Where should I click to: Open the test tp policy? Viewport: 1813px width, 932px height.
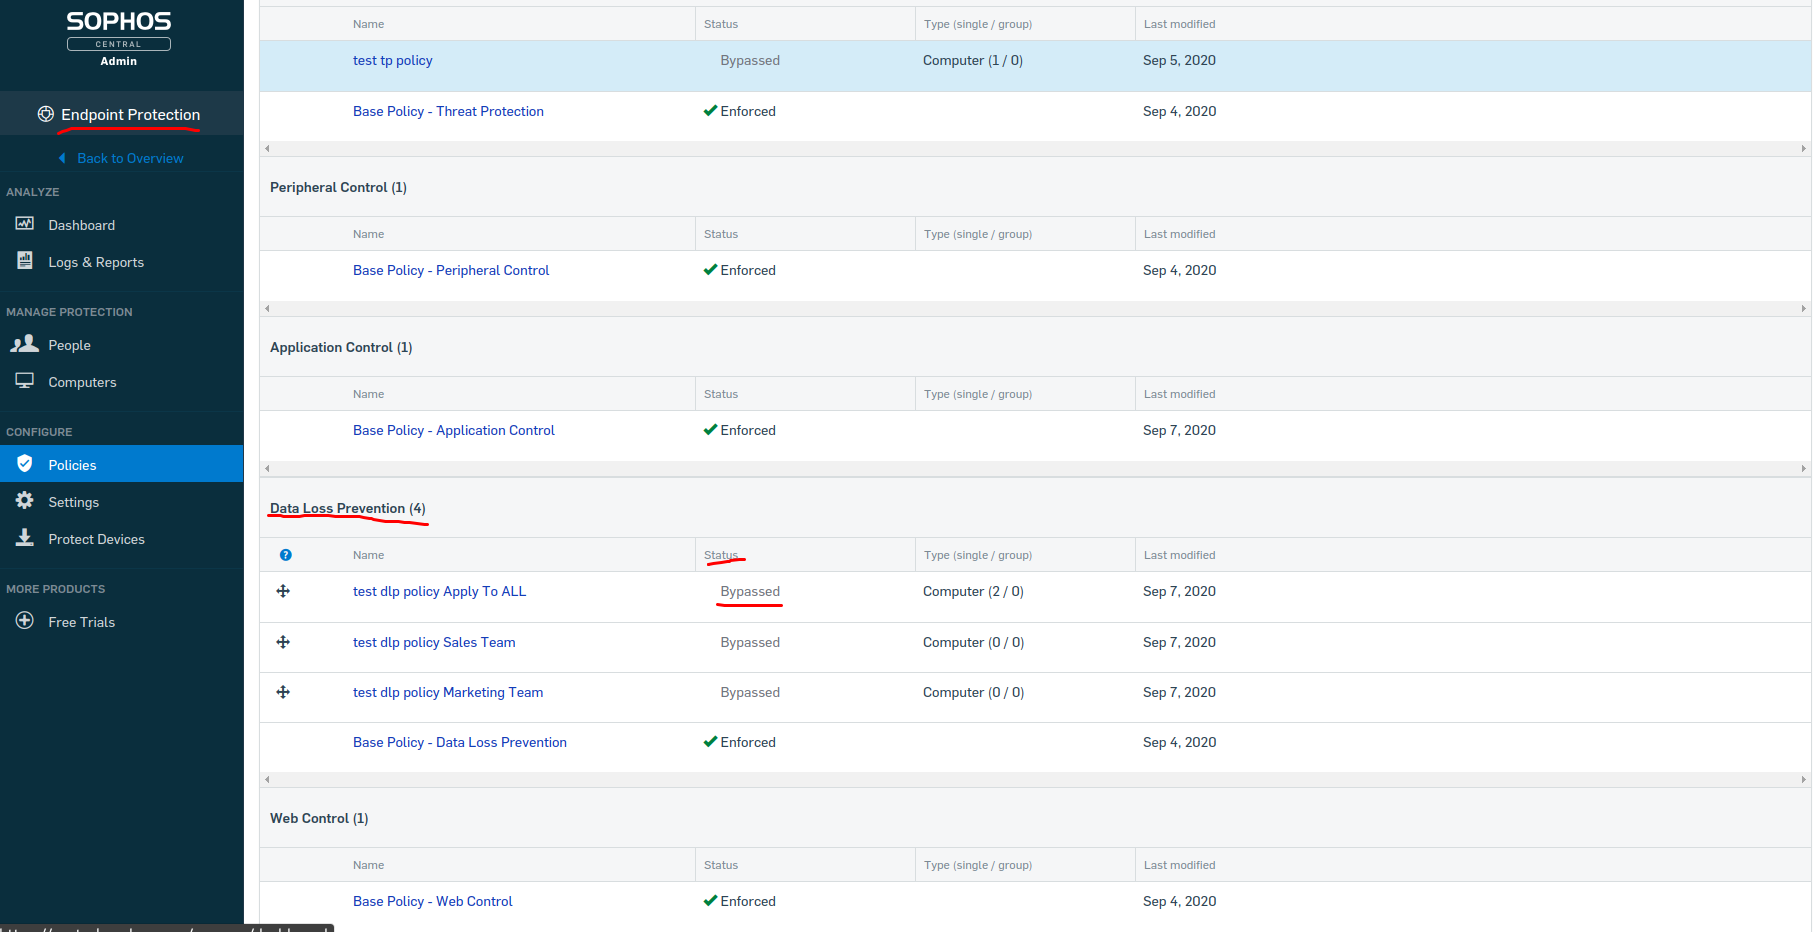coord(393,60)
